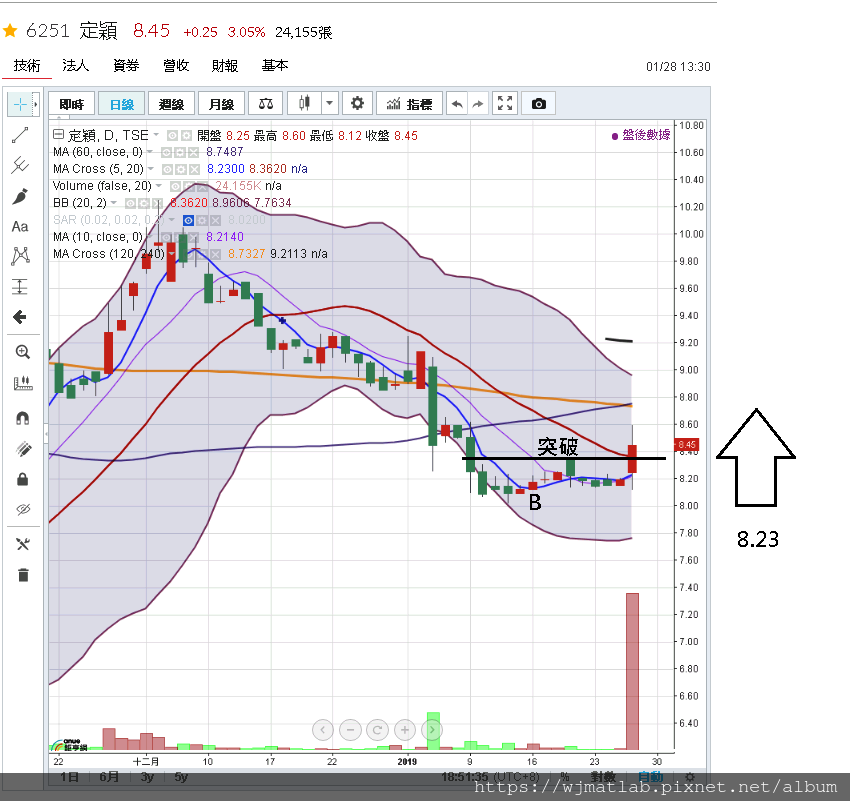Toggle the magnet snap mode
Screen dimensions: 850x801
point(22,418)
